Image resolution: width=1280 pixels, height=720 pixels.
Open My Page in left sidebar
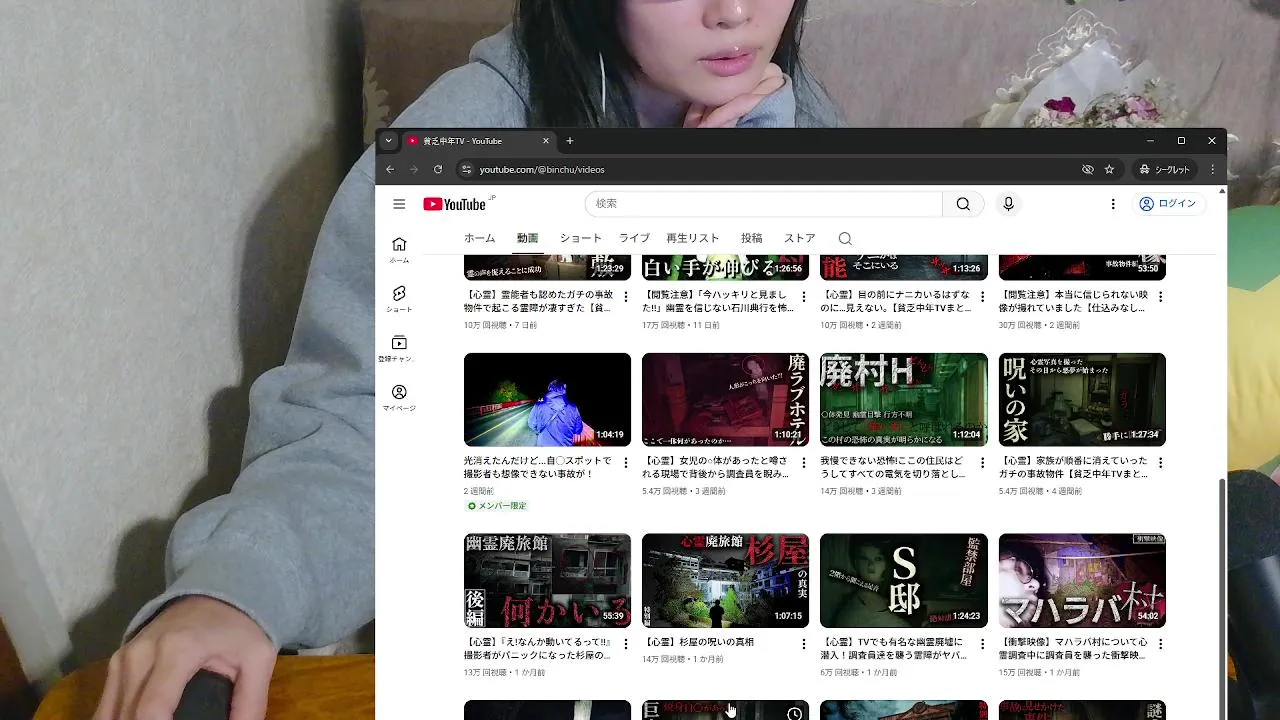[399, 398]
